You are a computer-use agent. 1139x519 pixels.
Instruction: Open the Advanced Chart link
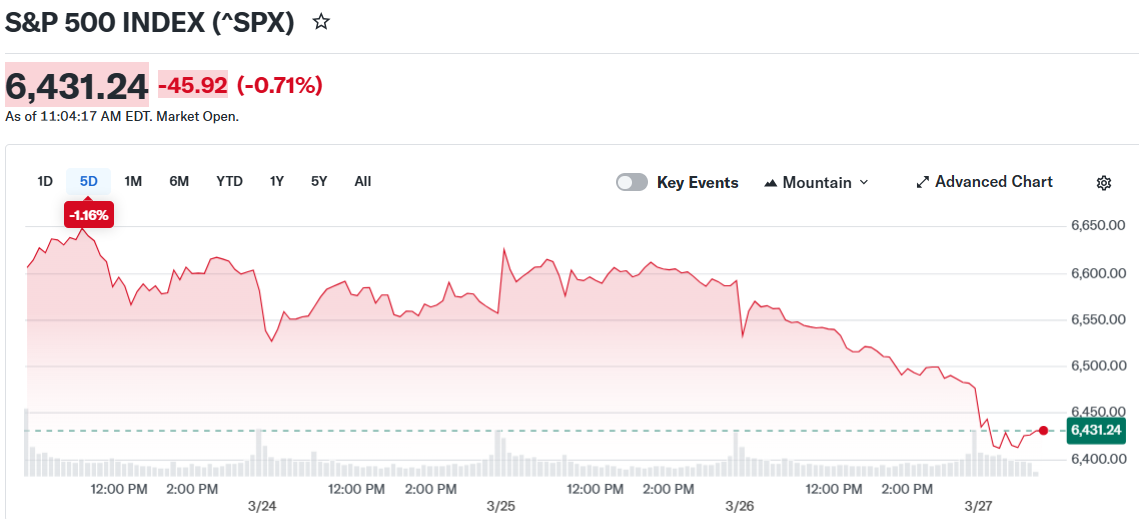tap(993, 181)
